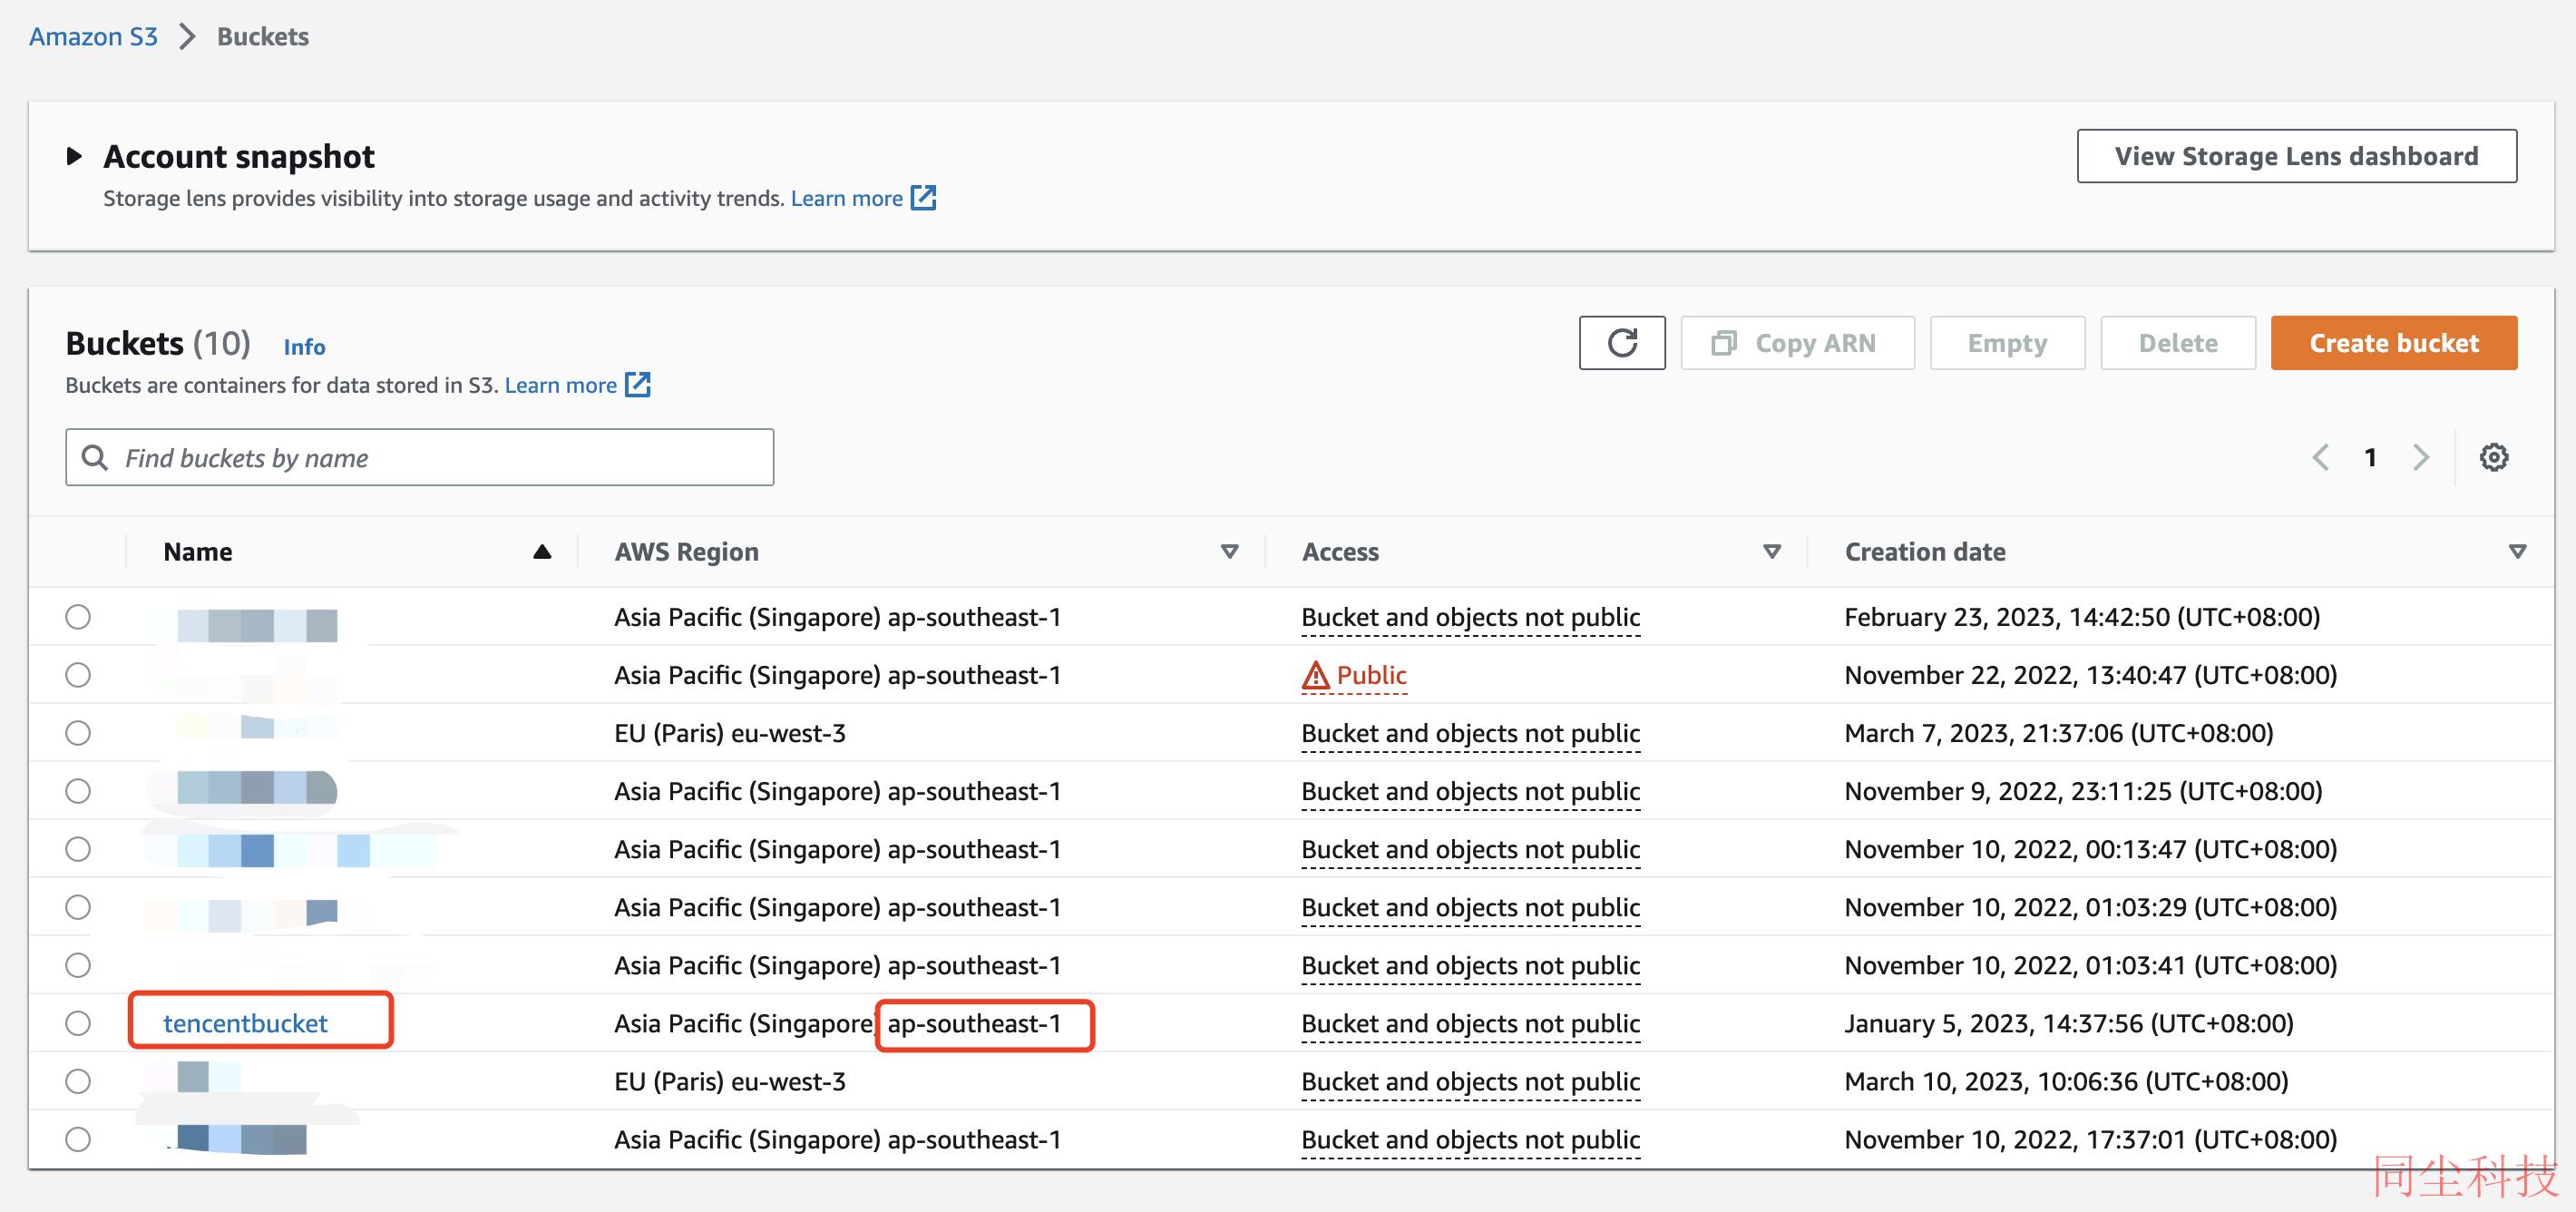Click access status for February 23, 2023 bucket

pos(1471,617)
